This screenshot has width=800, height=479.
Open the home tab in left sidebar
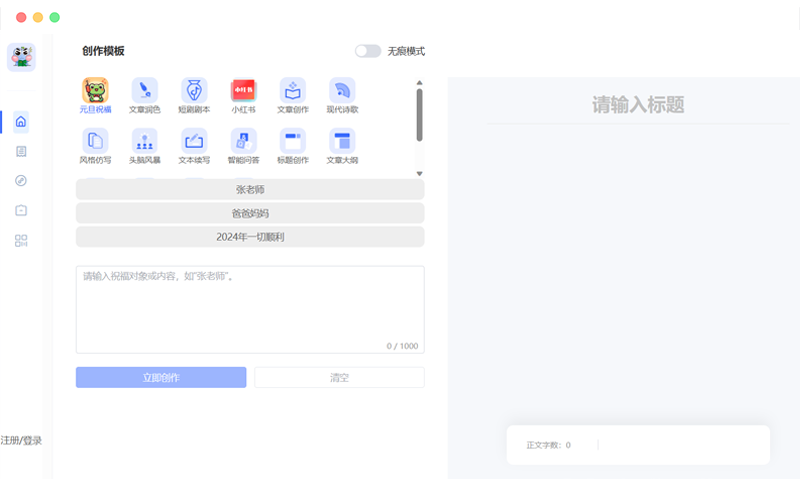pos(21,122)
